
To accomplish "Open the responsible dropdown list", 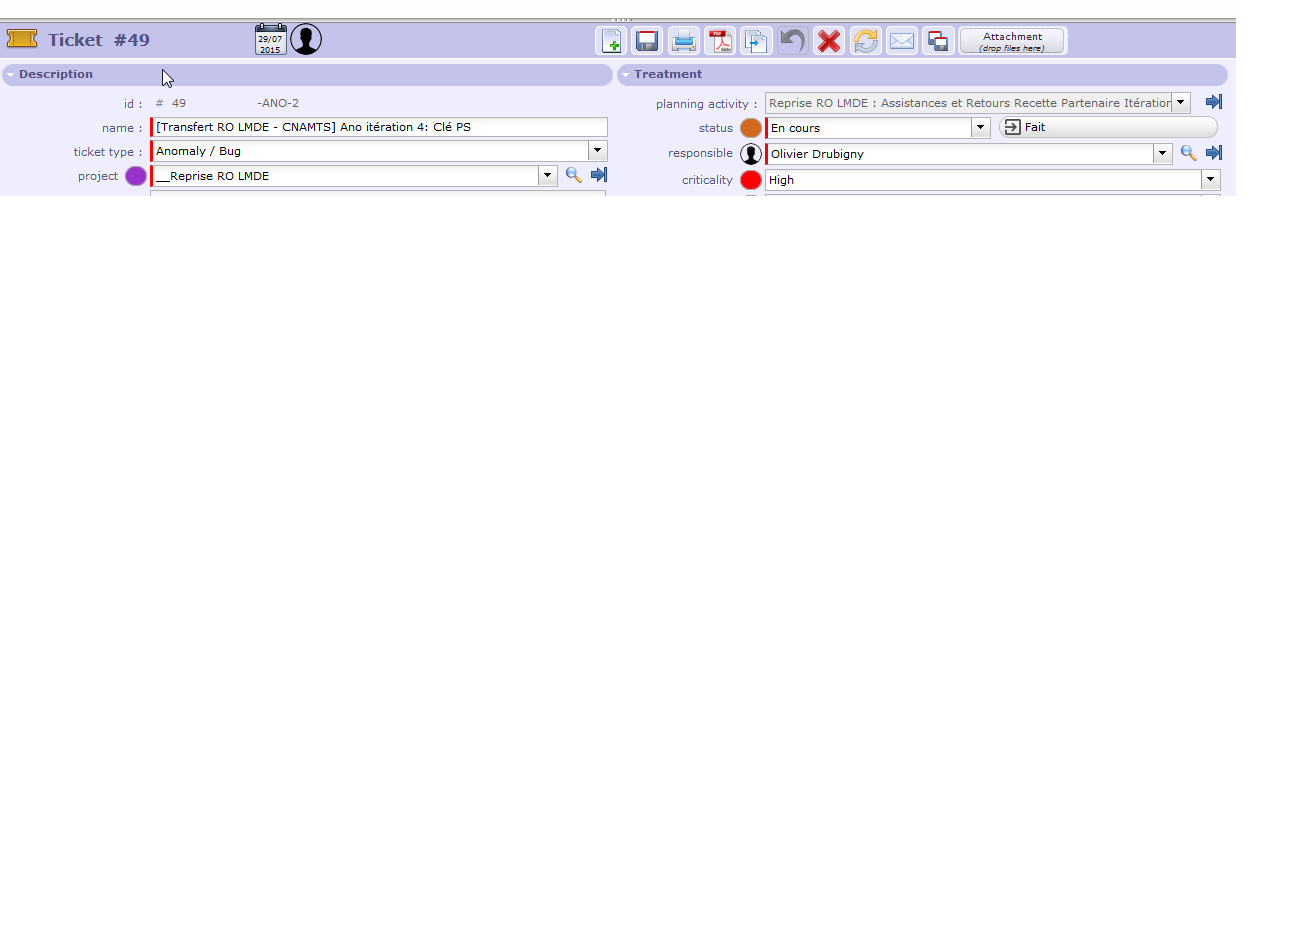I will (1163, 154).
